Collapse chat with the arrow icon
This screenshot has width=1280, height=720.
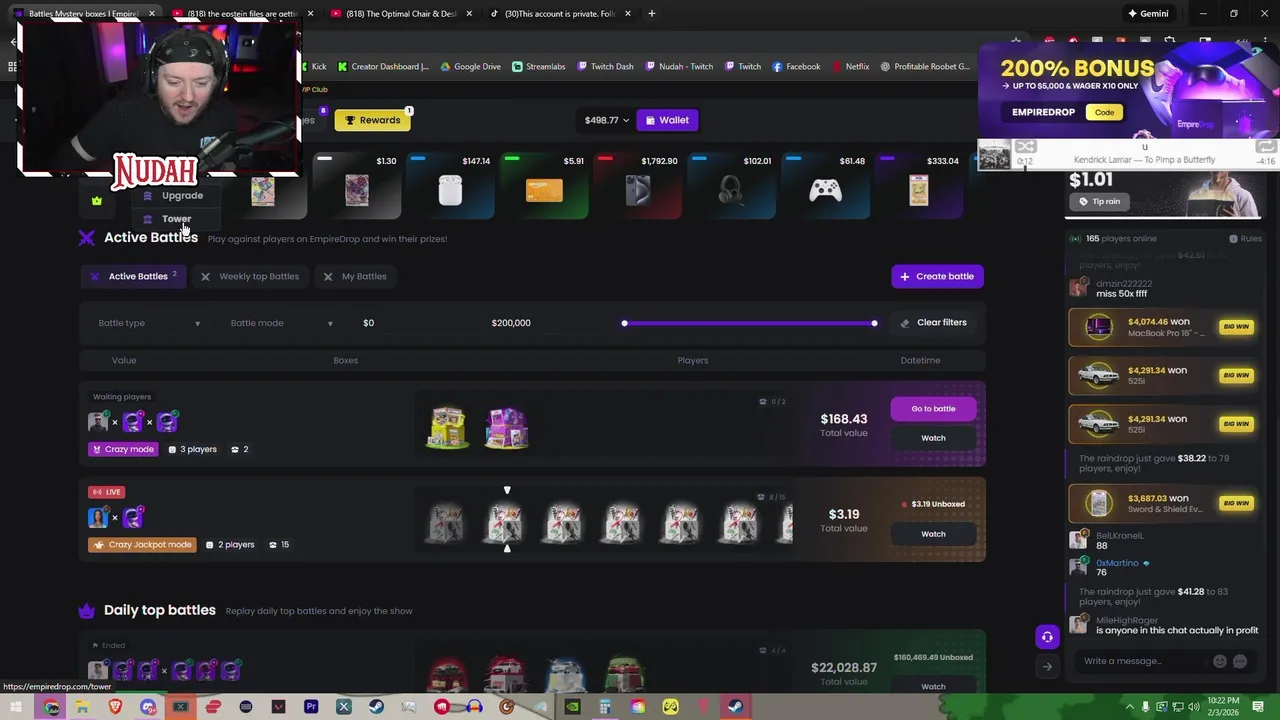pos(1047,667)
